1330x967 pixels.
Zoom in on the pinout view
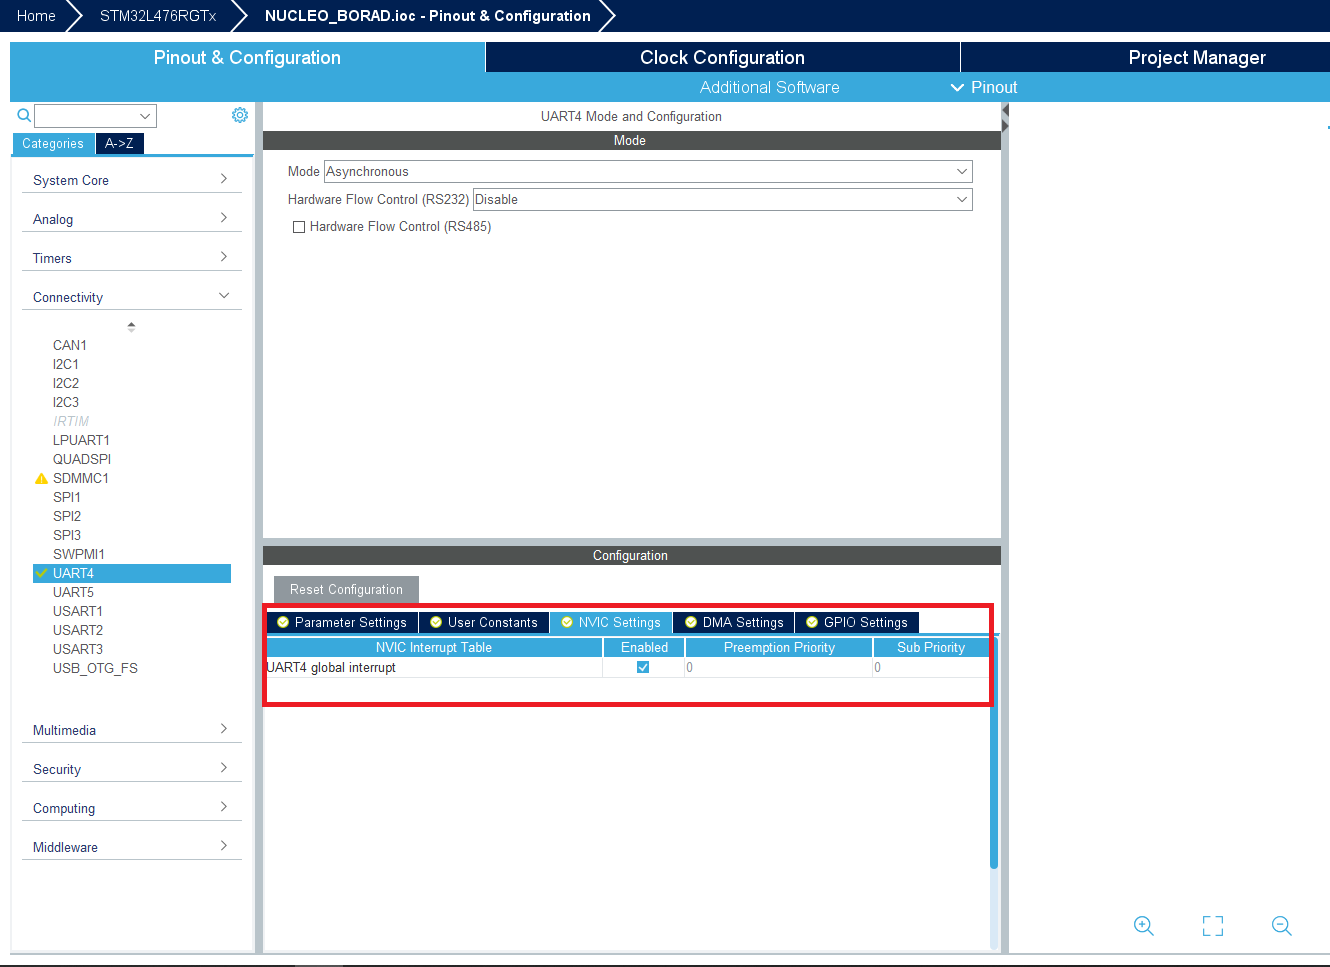[1144, 926]
